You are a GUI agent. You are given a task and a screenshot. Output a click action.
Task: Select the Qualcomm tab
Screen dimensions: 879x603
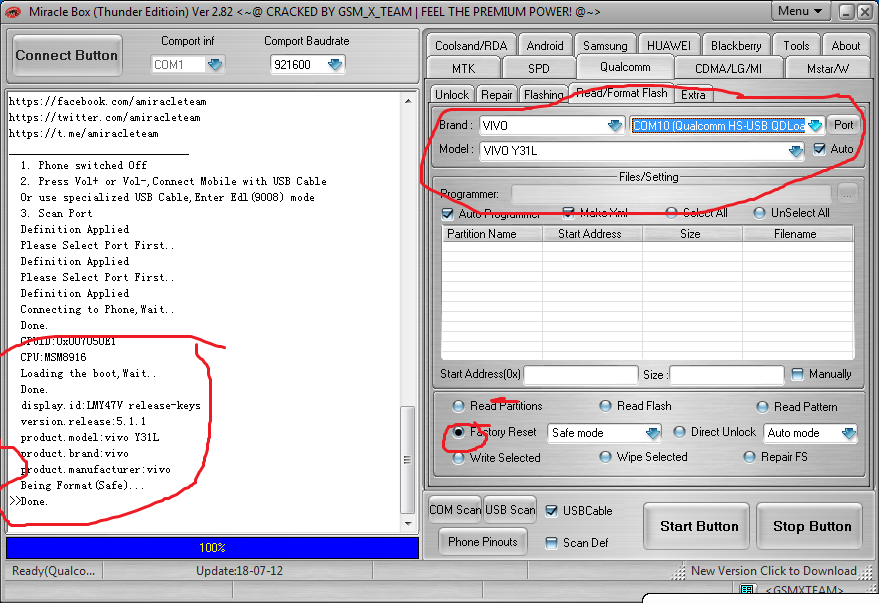point(625,67)
